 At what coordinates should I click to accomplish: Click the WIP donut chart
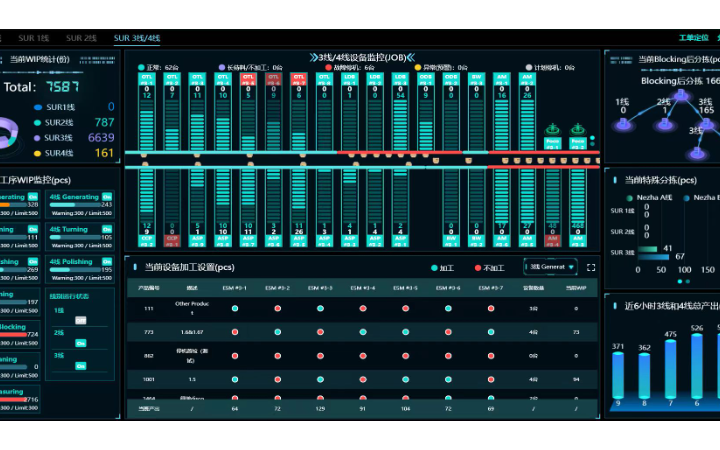(8, 133)
